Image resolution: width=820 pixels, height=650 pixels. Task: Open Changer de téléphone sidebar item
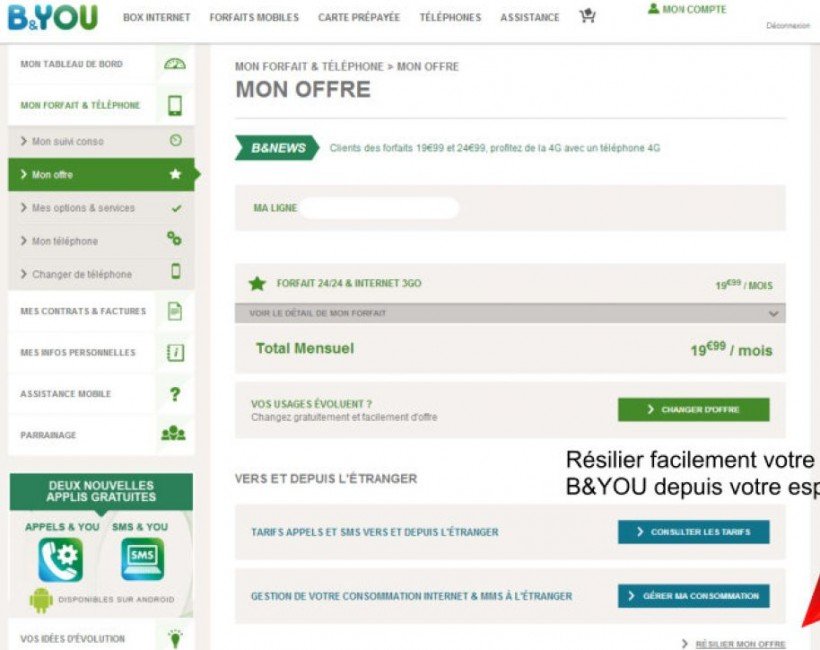81,274
